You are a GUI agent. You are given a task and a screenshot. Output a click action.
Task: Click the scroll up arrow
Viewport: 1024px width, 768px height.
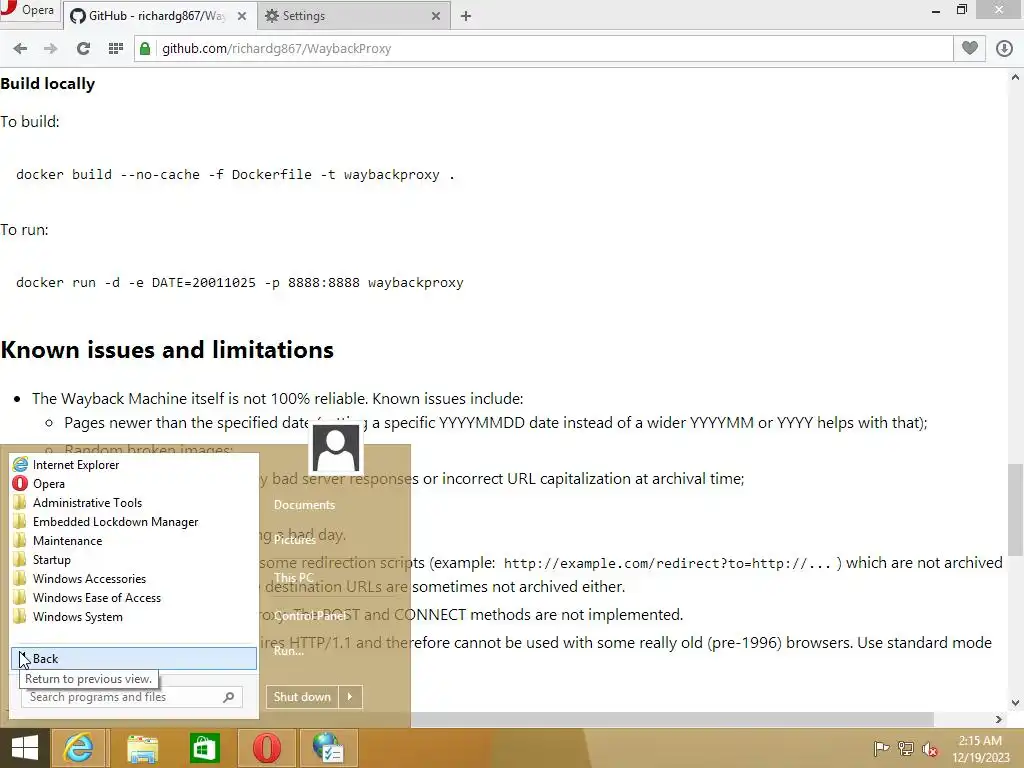point(1015,77)
